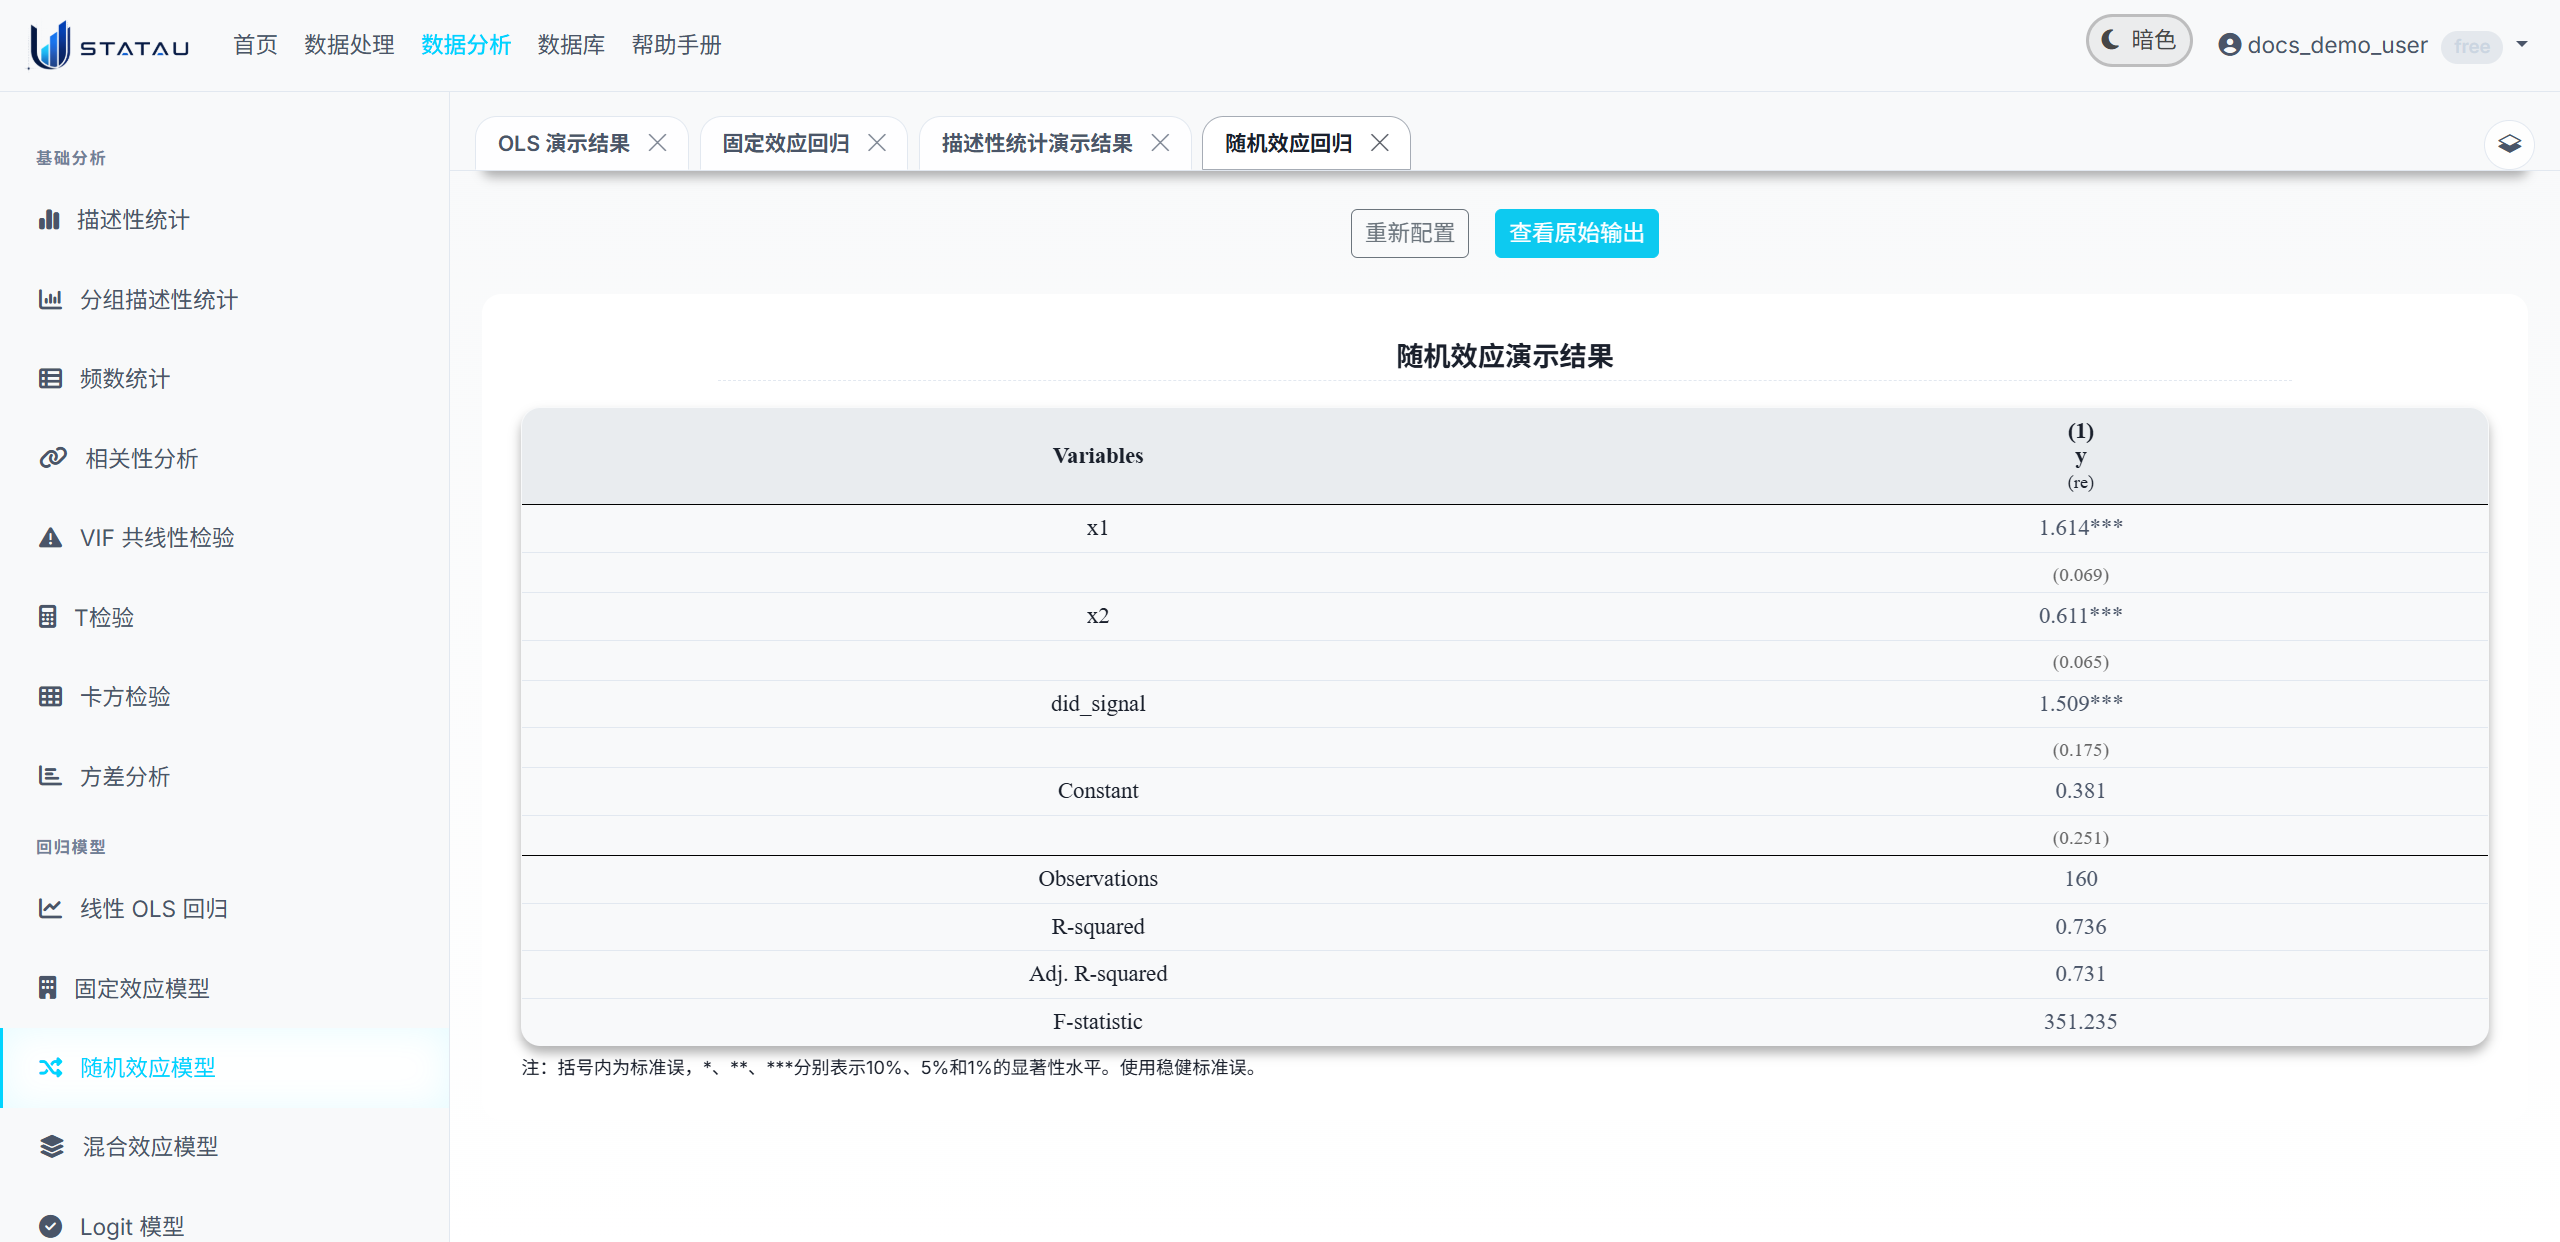The image size is (2560, 1242).
Task: Click the link icon beside 相关性分析
Action: click(53, 458)
